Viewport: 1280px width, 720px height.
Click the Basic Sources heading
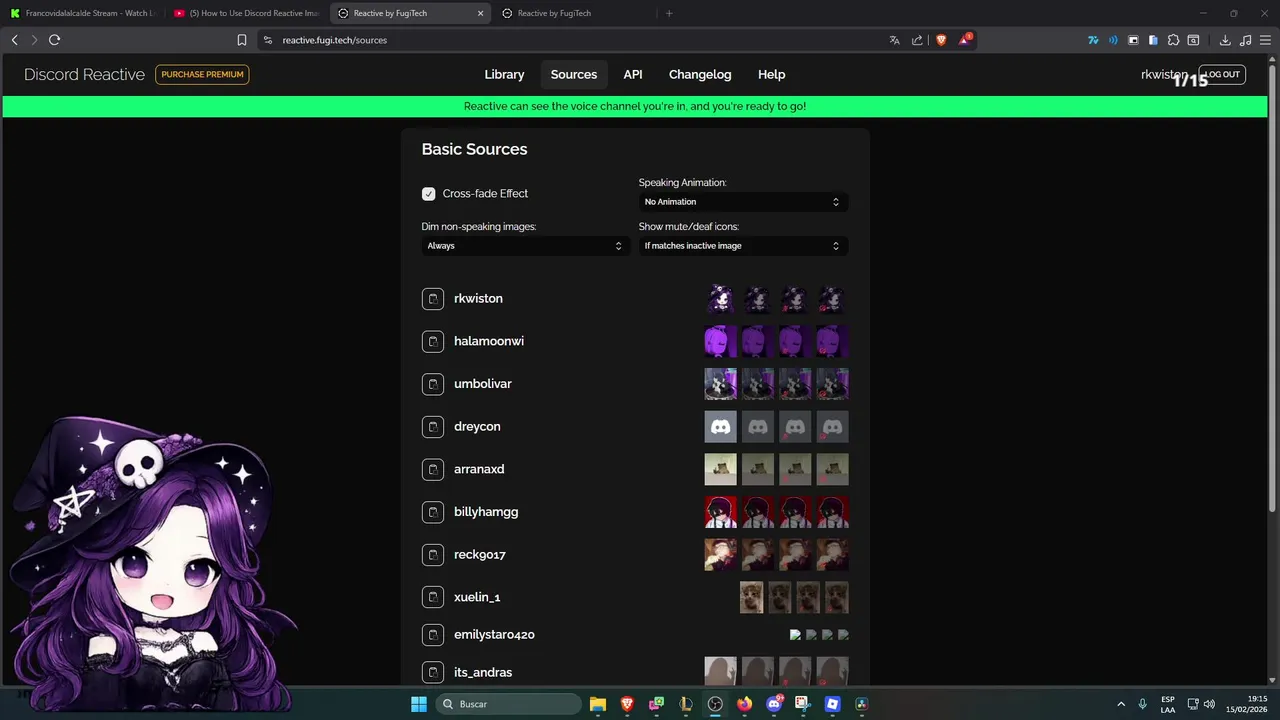[474, 150]
